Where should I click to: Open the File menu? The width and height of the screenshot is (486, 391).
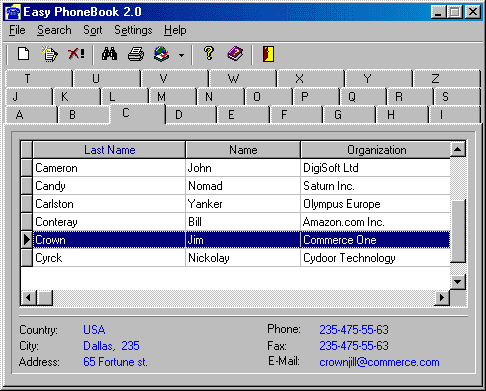coord(17,30)
